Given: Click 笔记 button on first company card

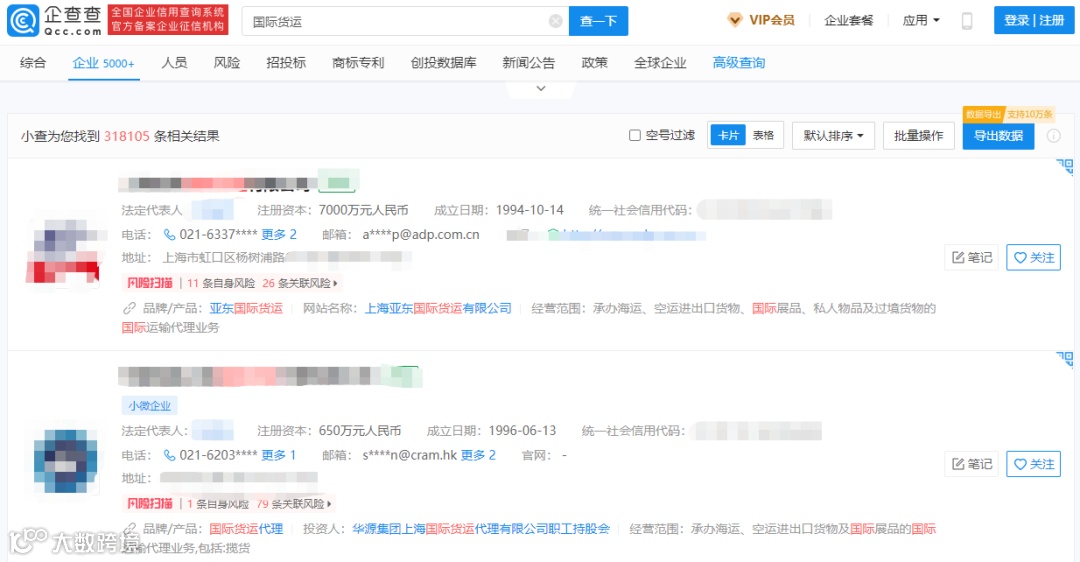Looking at the screenshot, I should click(x=972, y=258).
